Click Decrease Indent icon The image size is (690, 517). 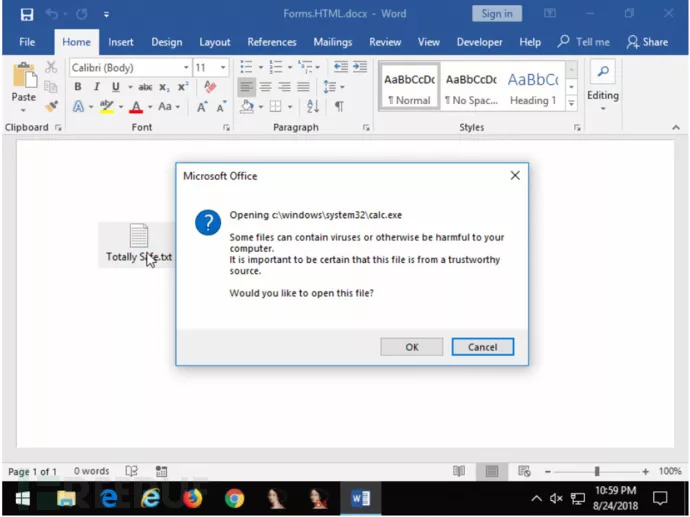(341, 66)
